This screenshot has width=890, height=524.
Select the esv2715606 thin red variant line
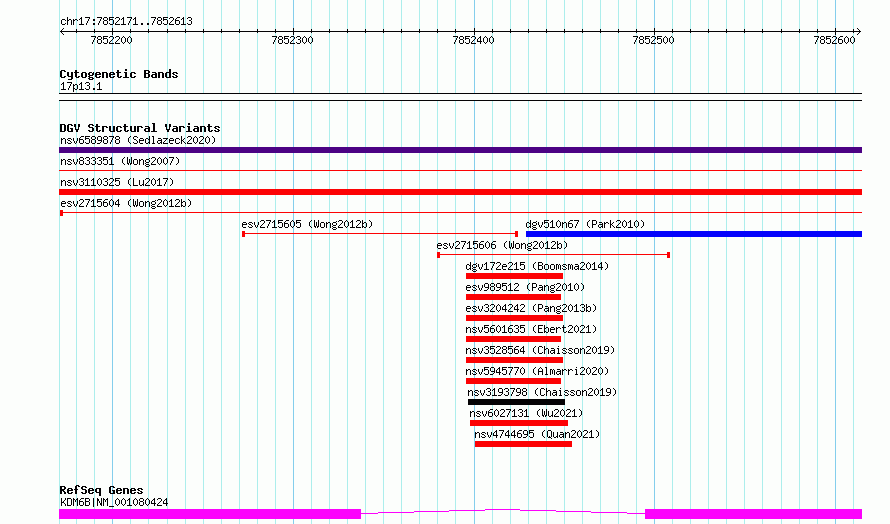[x=553, y=255]
